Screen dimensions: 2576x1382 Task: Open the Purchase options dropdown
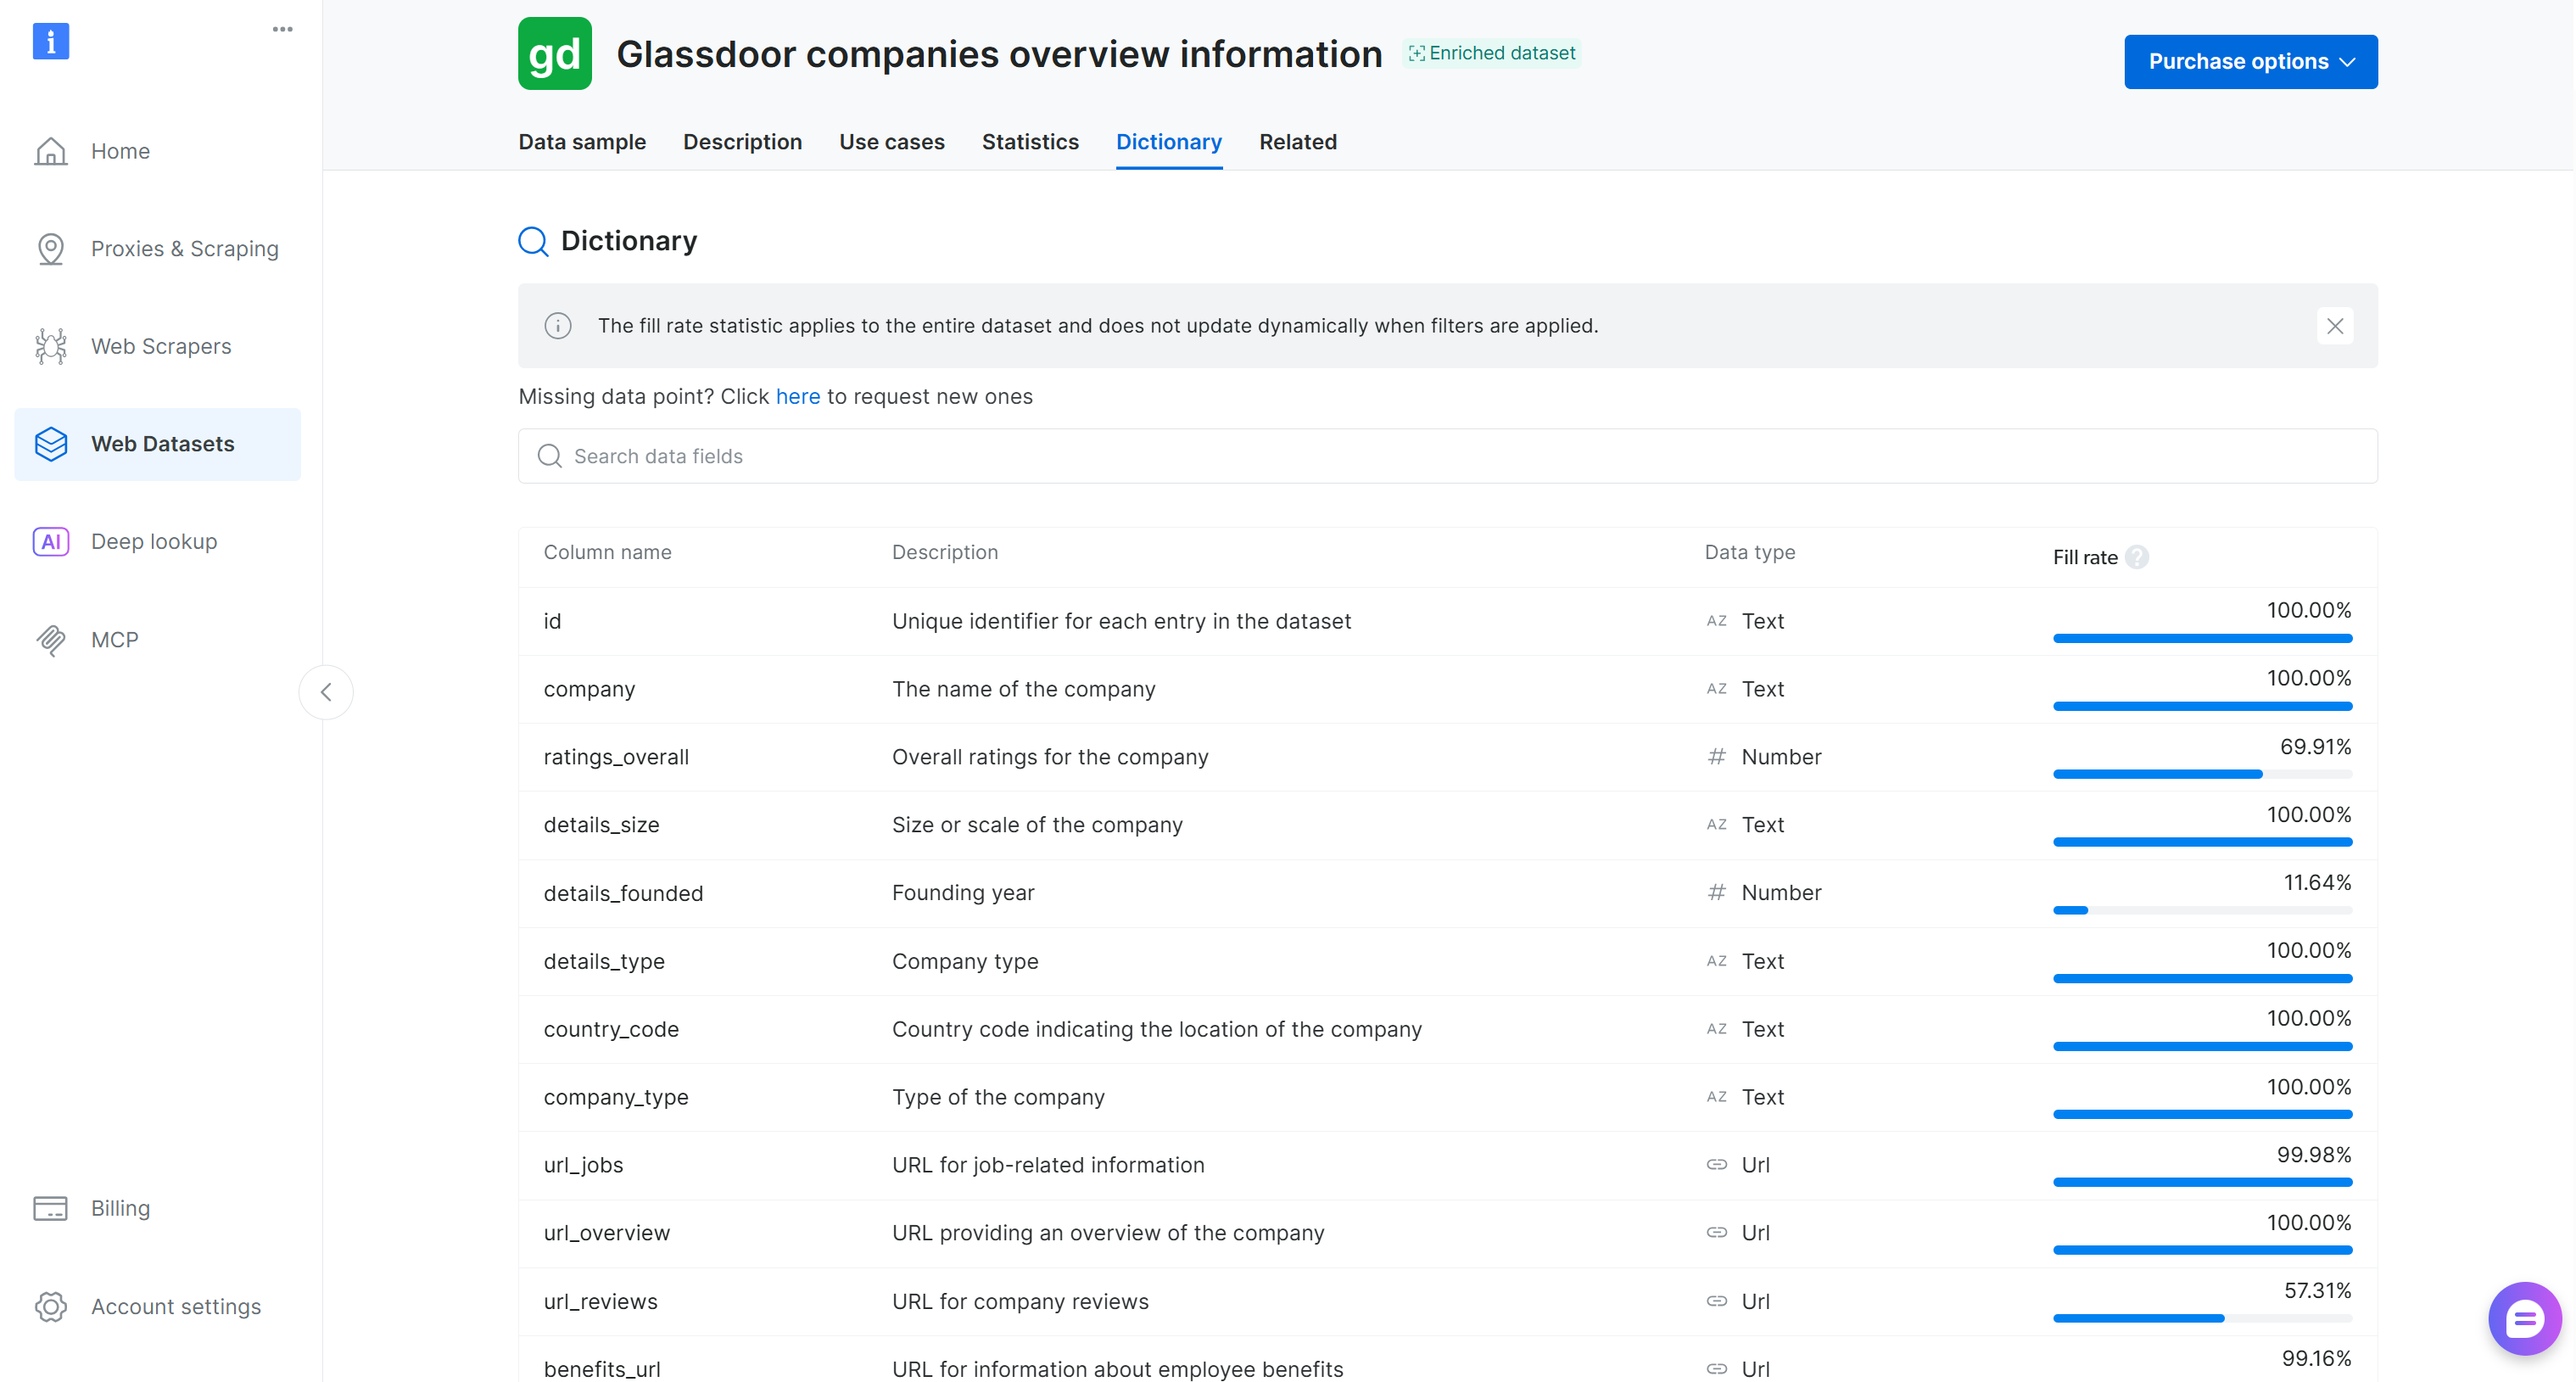click(x=2251, y=62)
